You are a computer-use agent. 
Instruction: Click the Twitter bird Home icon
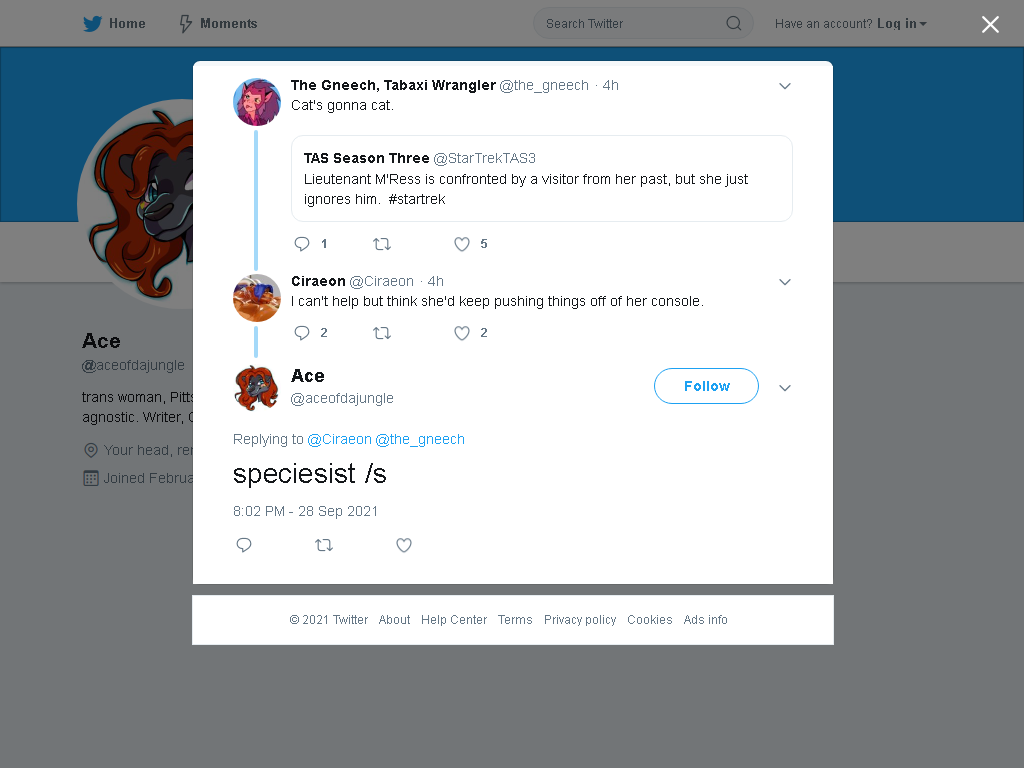[x=92, y=24]
